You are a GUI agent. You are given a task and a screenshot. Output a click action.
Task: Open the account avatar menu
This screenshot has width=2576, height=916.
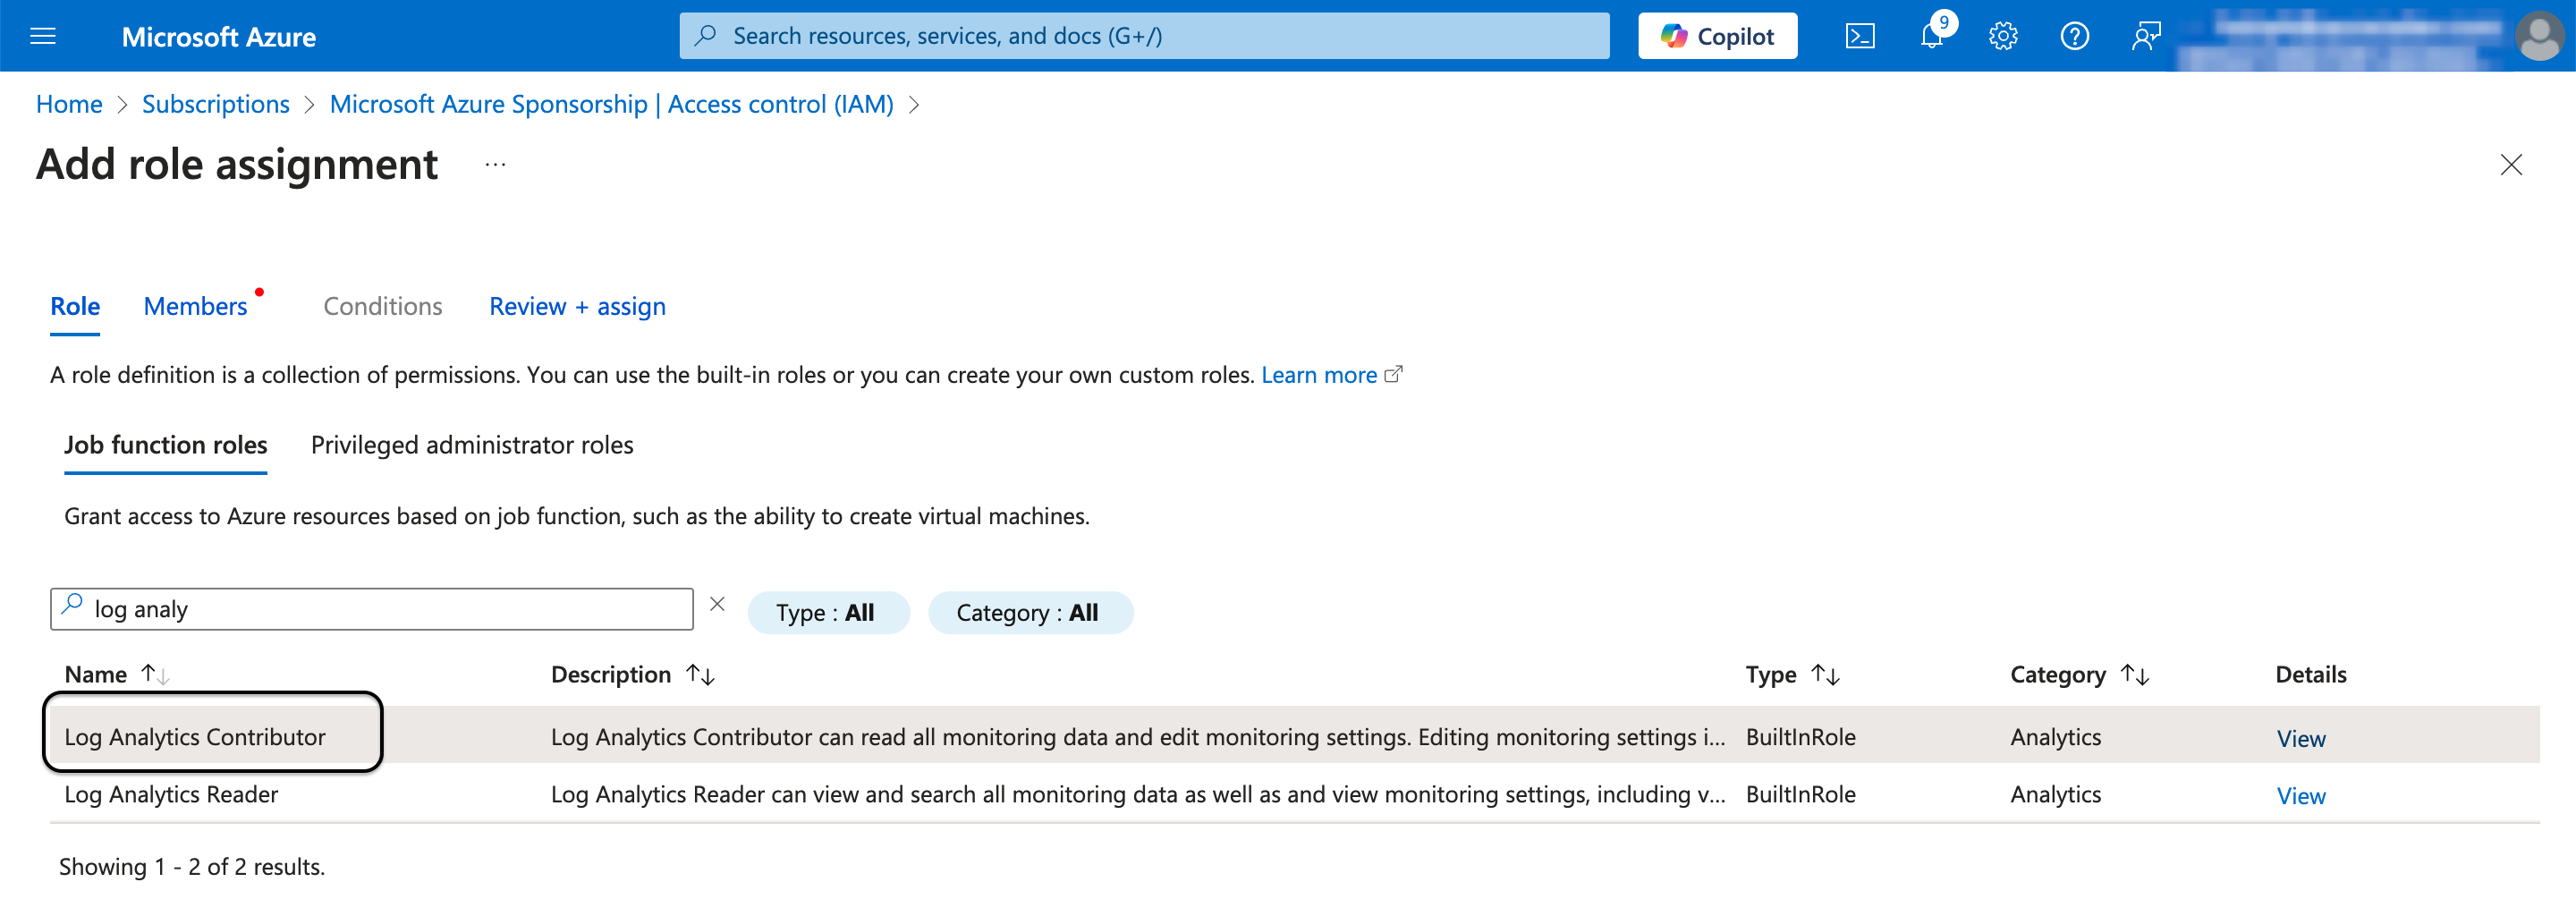pos(2539,36)
